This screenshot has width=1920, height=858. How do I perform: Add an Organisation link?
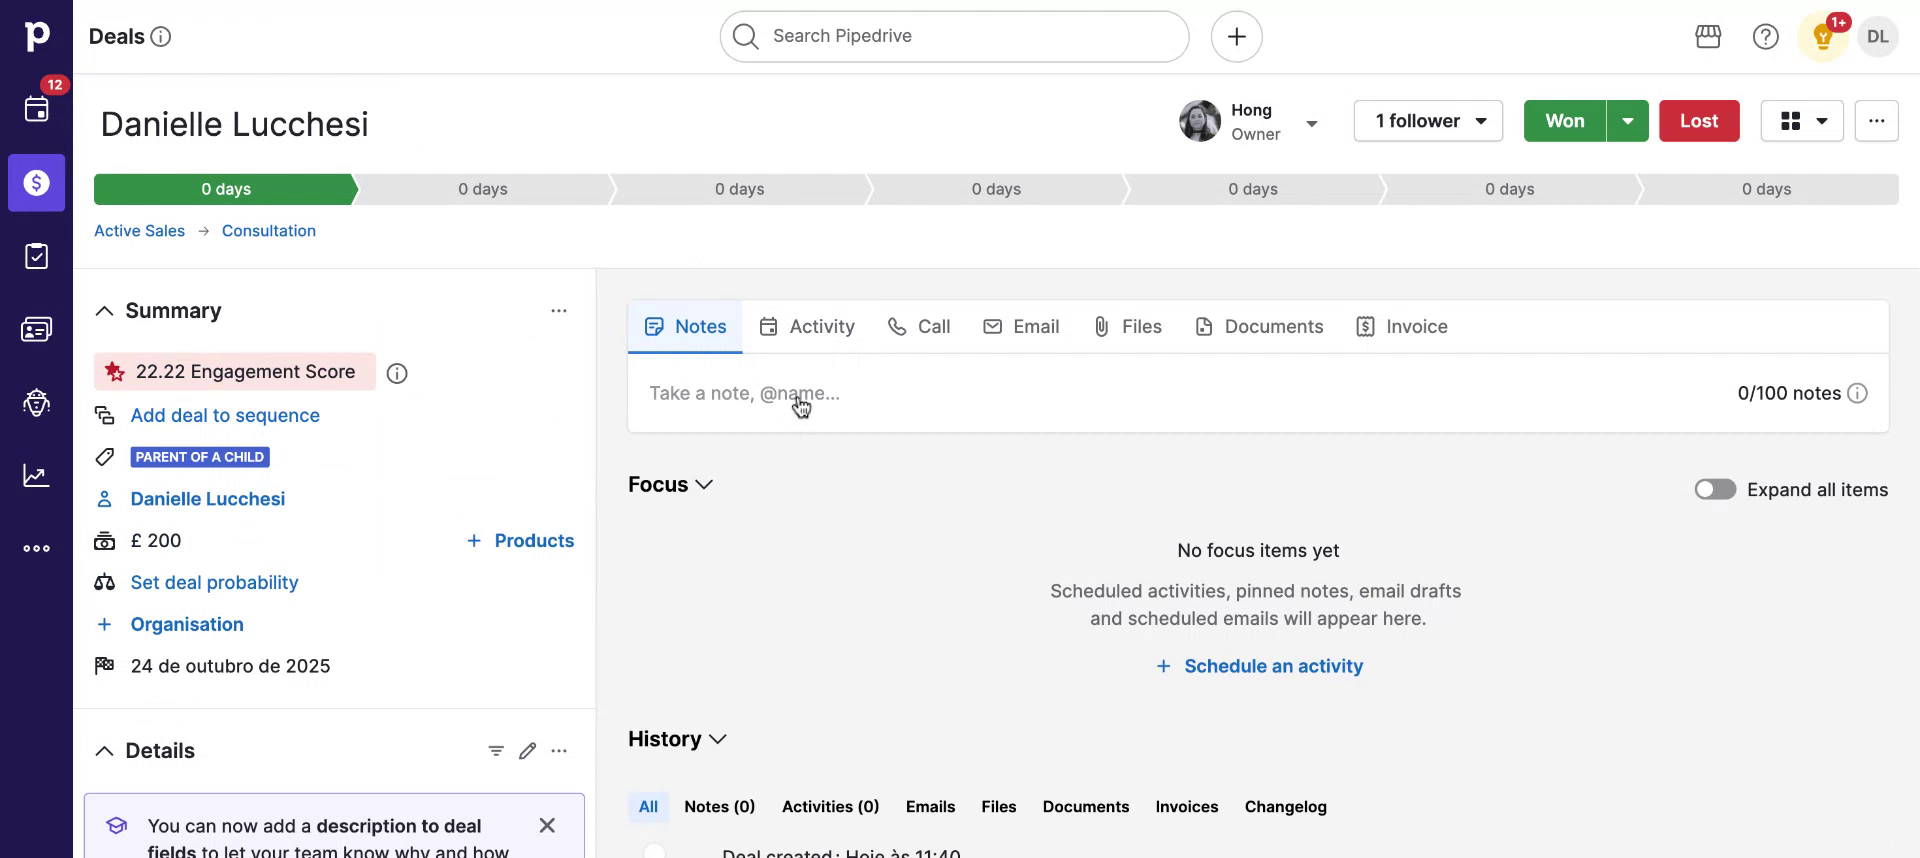coord(187,625)
